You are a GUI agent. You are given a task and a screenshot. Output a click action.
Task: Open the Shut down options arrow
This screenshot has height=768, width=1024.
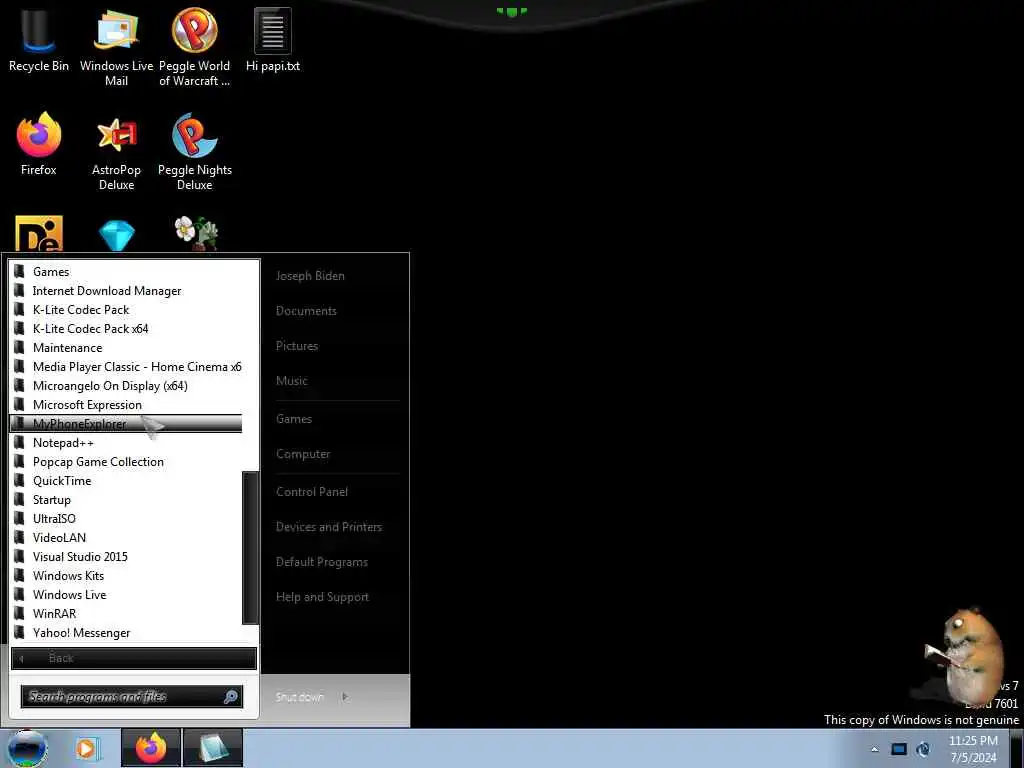click(x=345, y=697)
